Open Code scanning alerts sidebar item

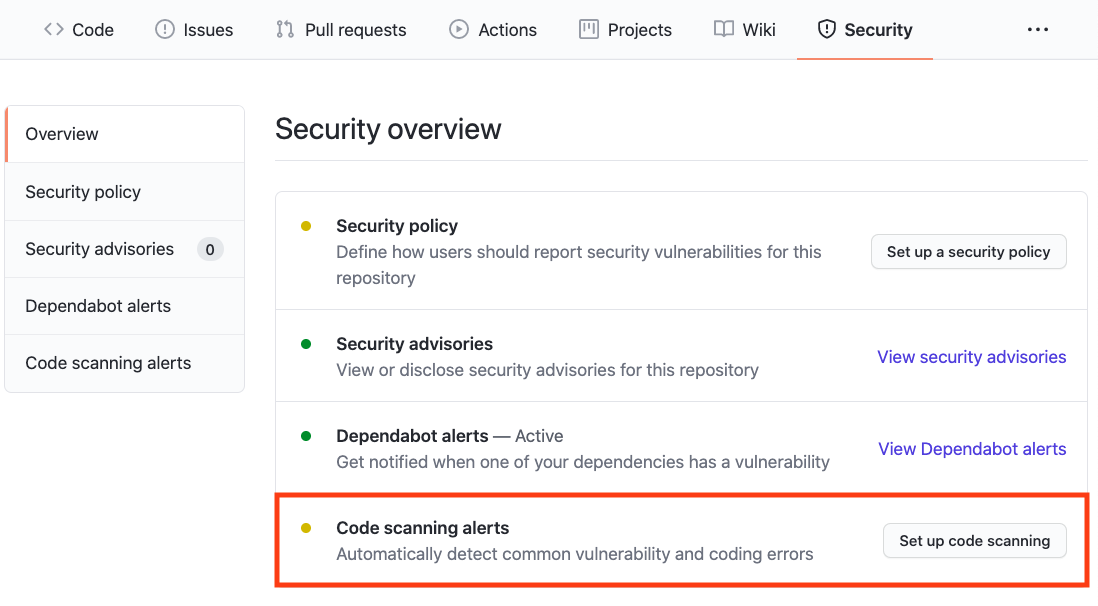[125, 363]
